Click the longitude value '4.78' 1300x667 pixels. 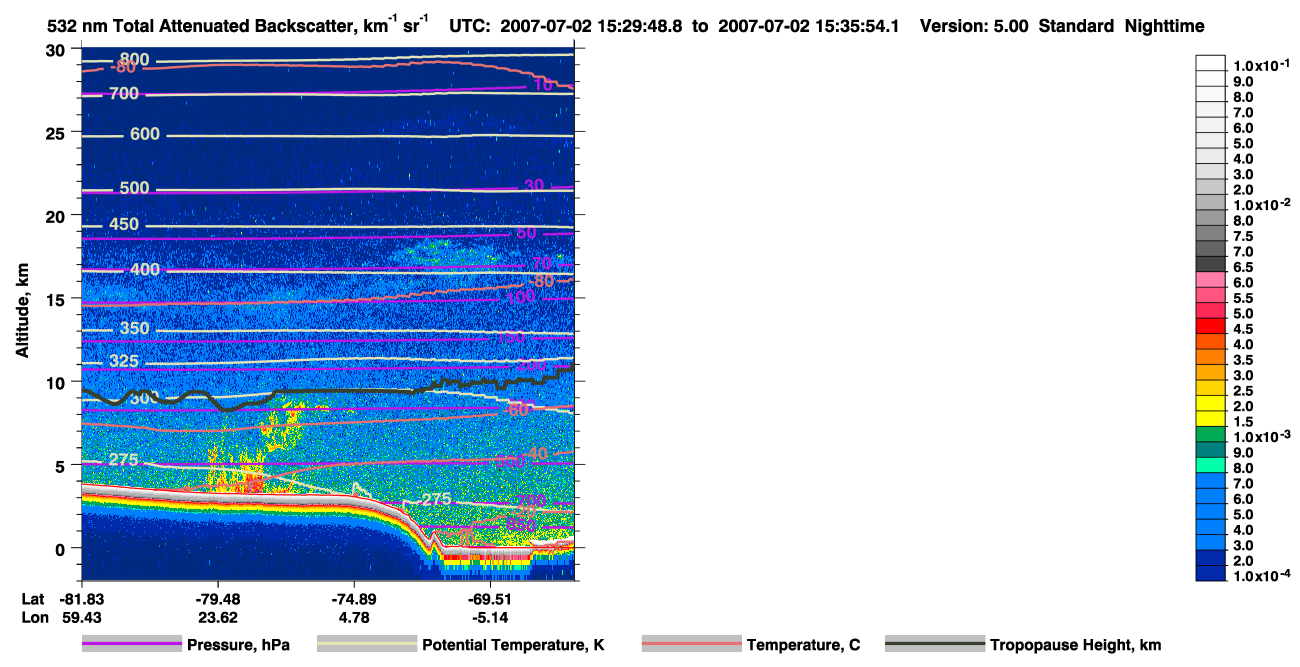pyautogui.click(x=355, y=618)
